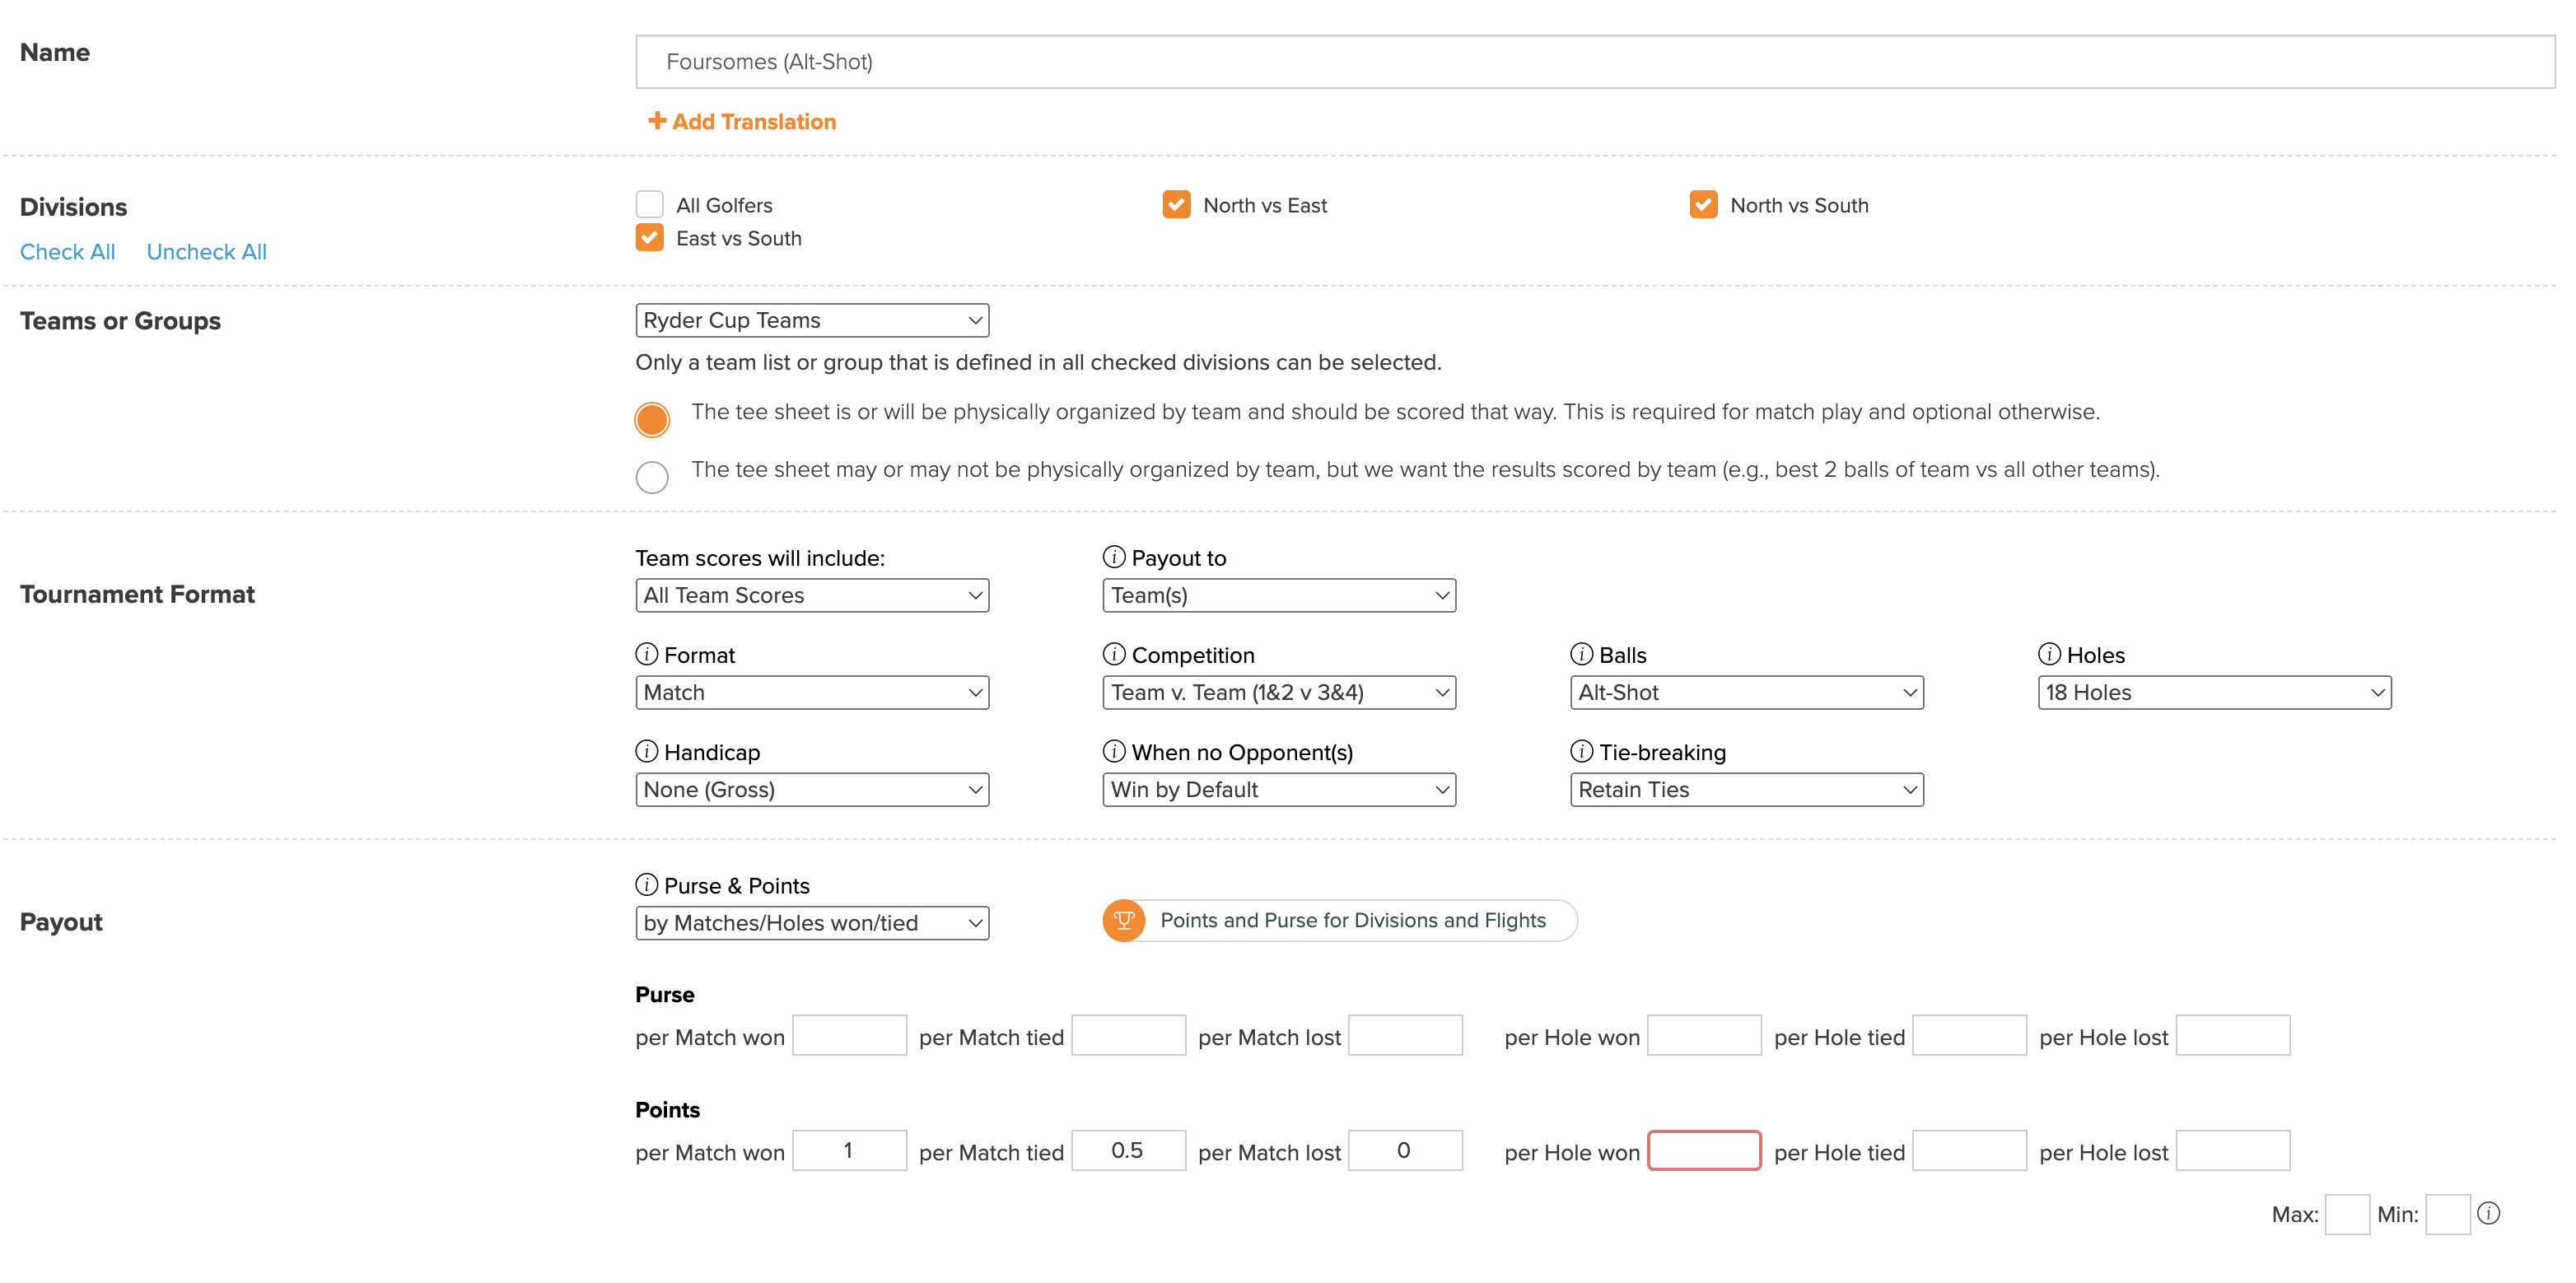This screenshot has width=2576, height=1283.
Task: Click the Balls info icon
Action: pyautogui.click(x=1581, y=654)
